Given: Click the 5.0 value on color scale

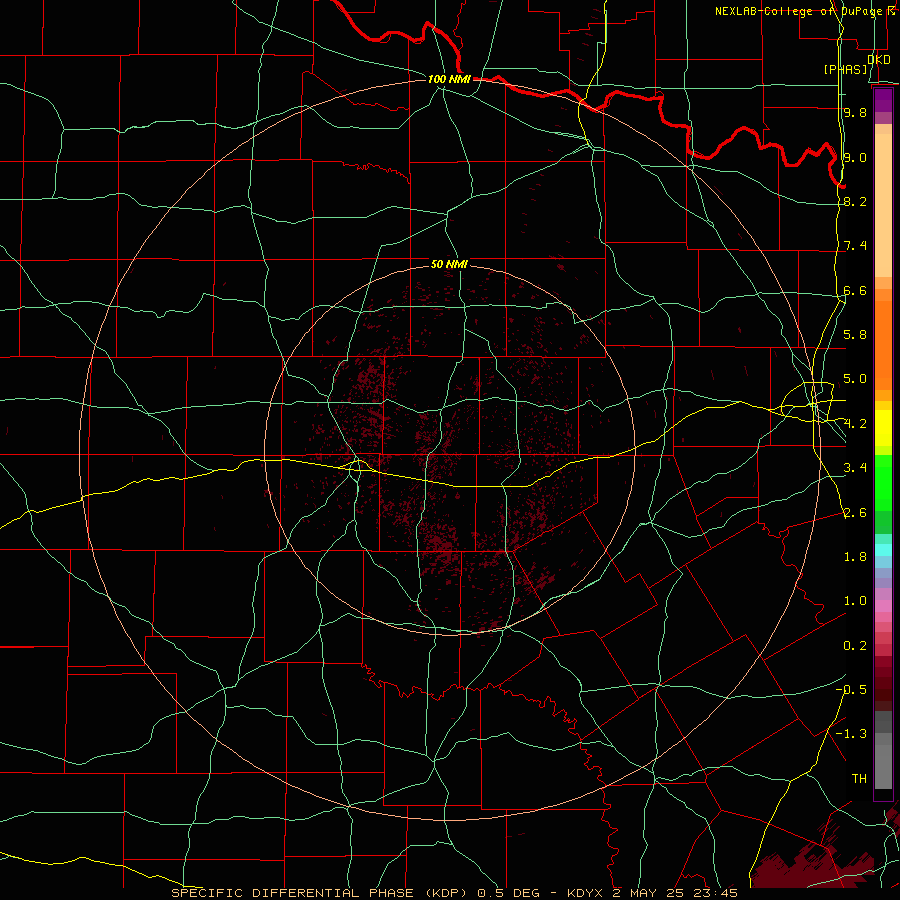Looking at the screenshot, I should (855, 379).
